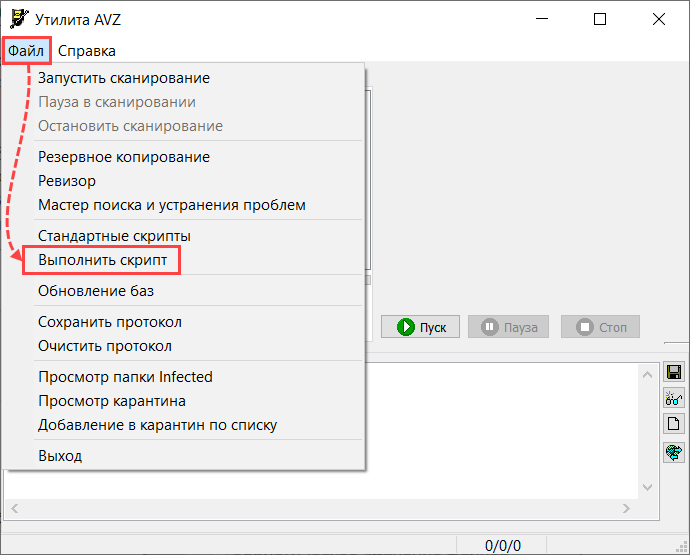
Task: Click the AVZ application icon in title bar
Action: 19,19
